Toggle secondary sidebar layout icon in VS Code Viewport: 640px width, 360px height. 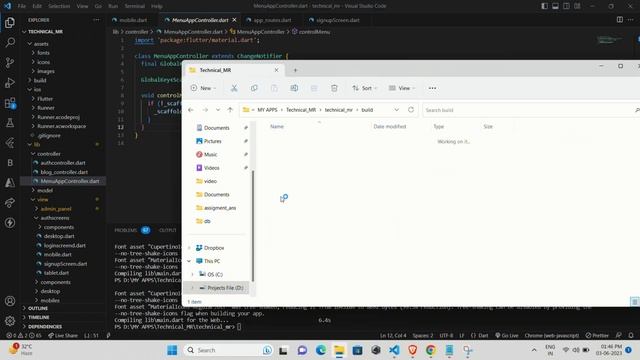pos(567,6)
